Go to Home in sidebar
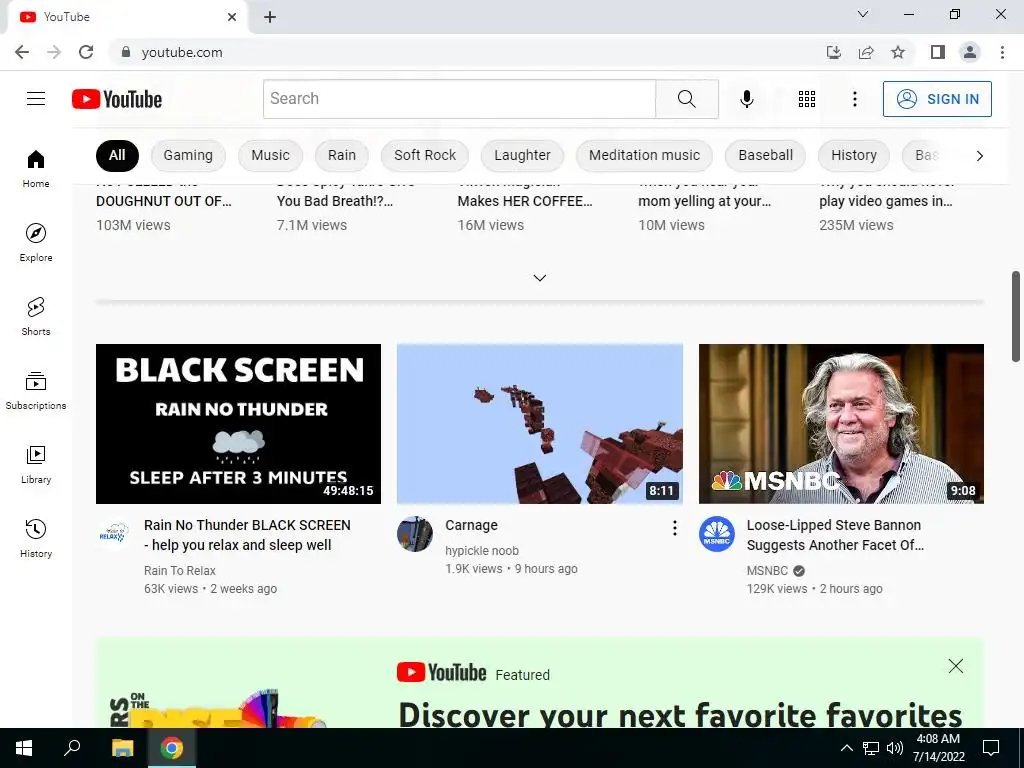Viewport: 1024px width, 768px height. [x=36, y=168]
